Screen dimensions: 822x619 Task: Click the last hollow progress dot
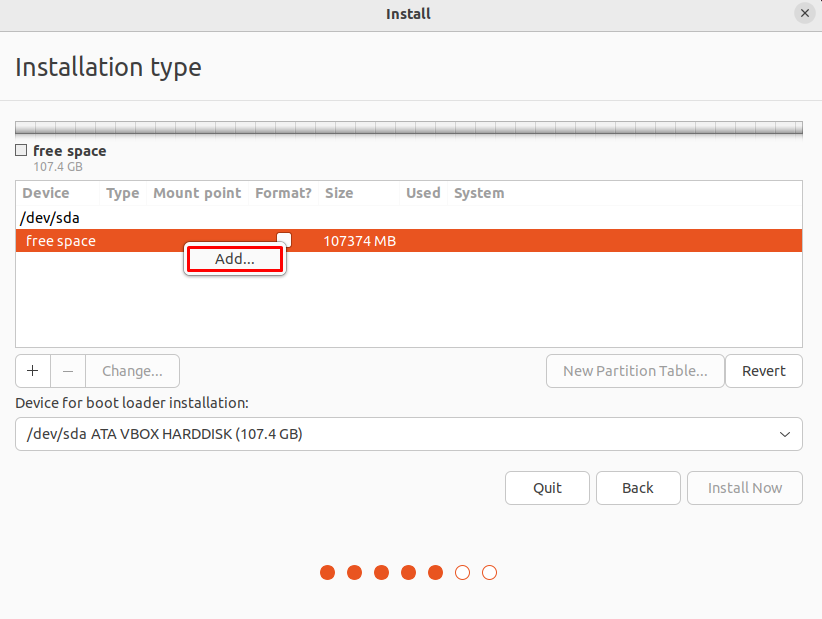pyautogui.click(x=489, y=573)
